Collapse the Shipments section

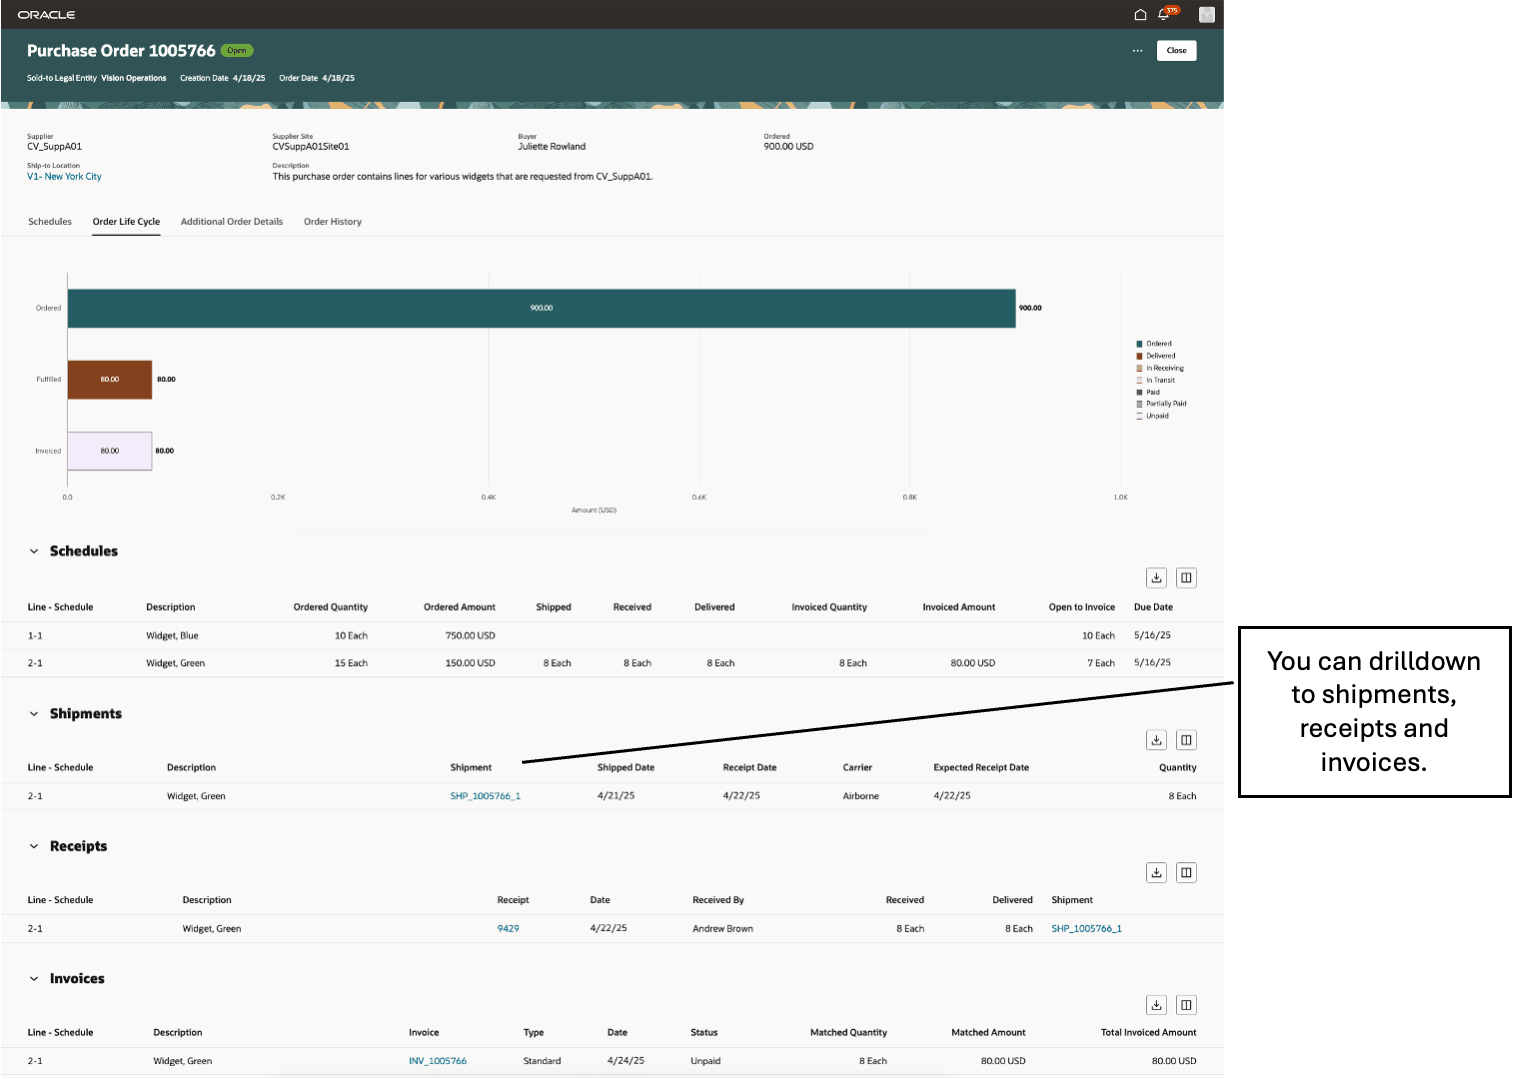(x=35, y=713)
